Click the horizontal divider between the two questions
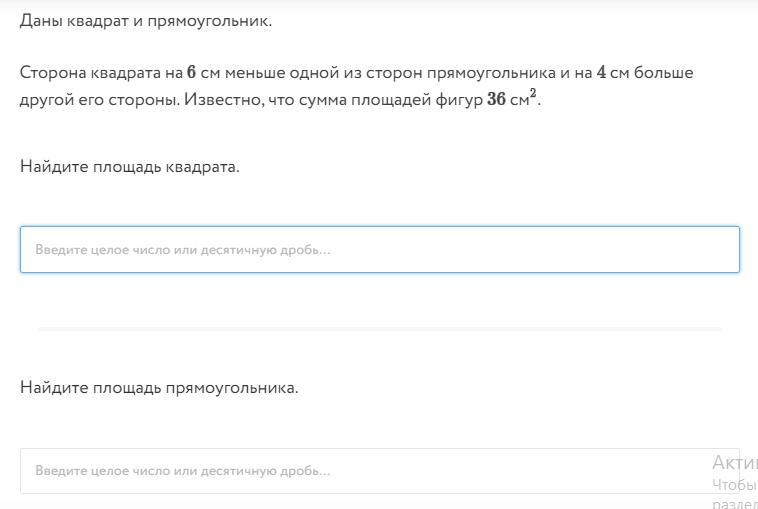Image resolution: width=758 pixels, height=509 pixels. point(379,329)
